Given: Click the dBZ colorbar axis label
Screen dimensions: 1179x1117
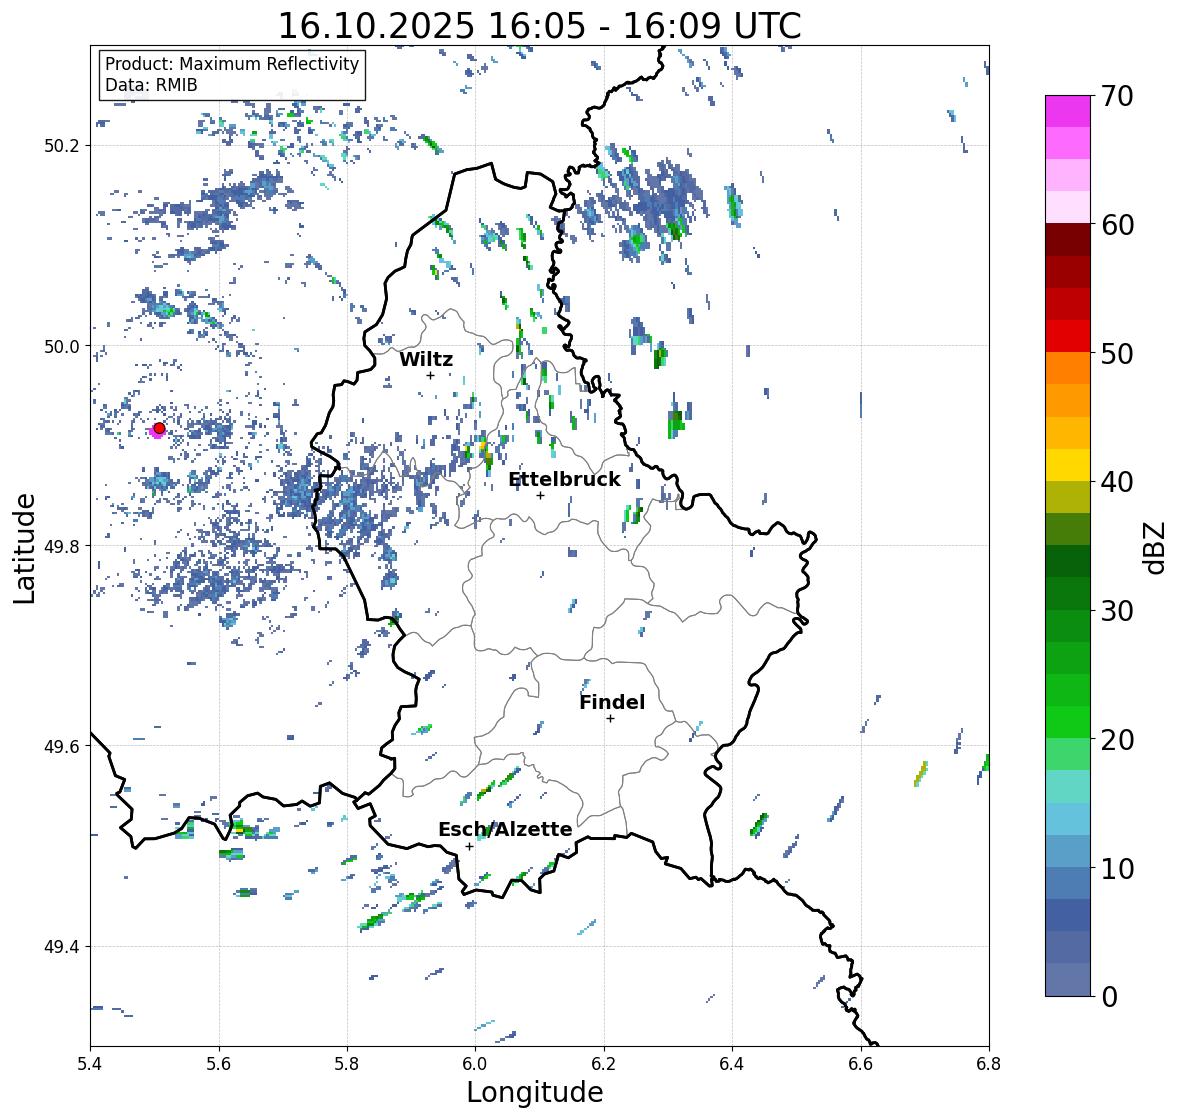Looking at the screenshot, I should click(1156, 547).
